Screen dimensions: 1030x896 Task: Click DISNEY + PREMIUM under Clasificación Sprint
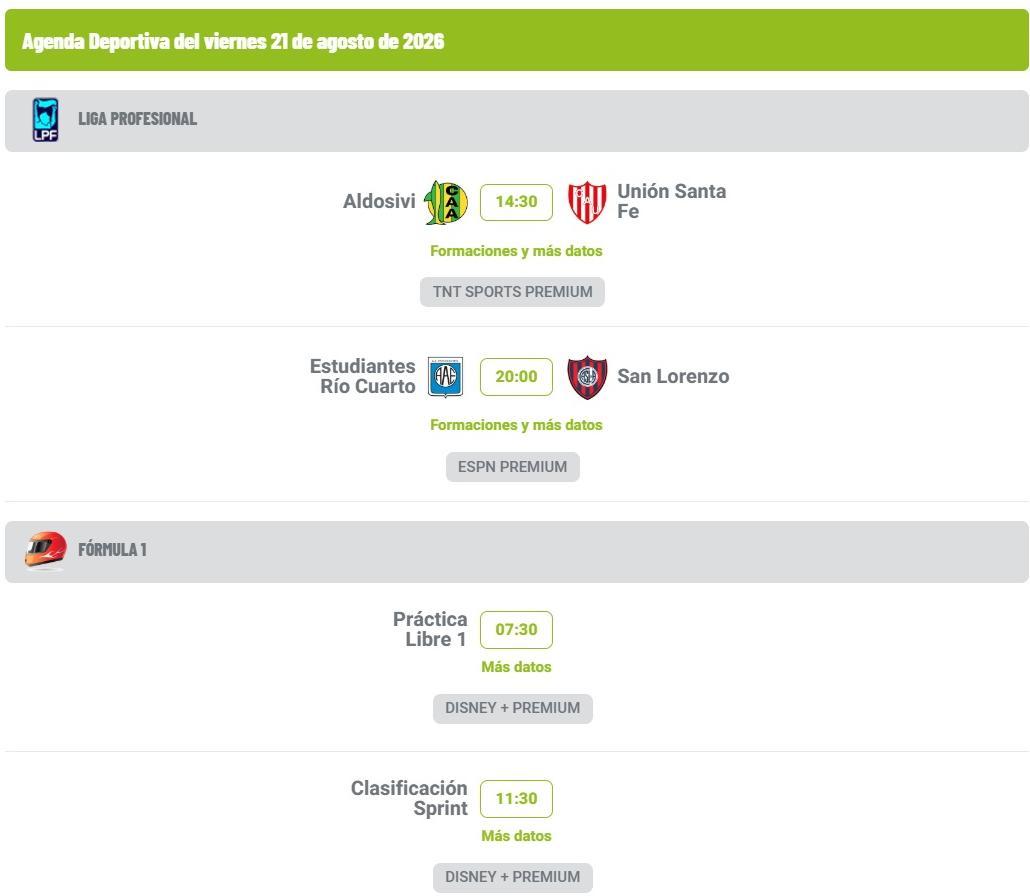(512, 877)
